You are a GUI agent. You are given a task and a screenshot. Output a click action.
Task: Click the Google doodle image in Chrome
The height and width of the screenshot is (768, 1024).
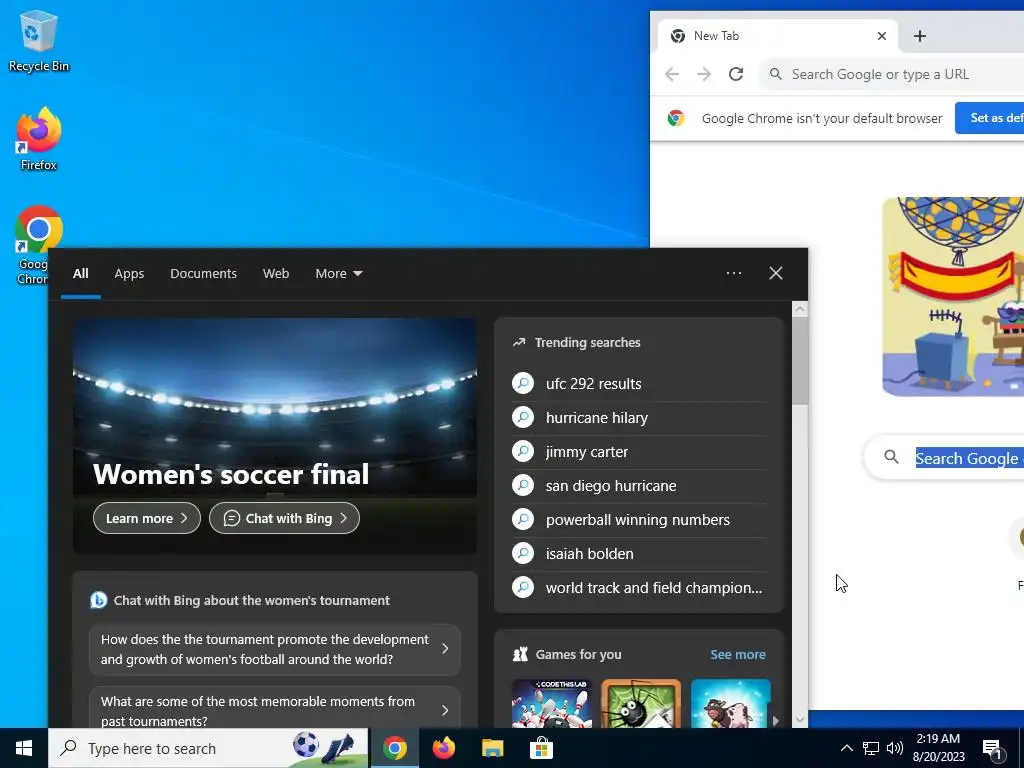[953, 296]
